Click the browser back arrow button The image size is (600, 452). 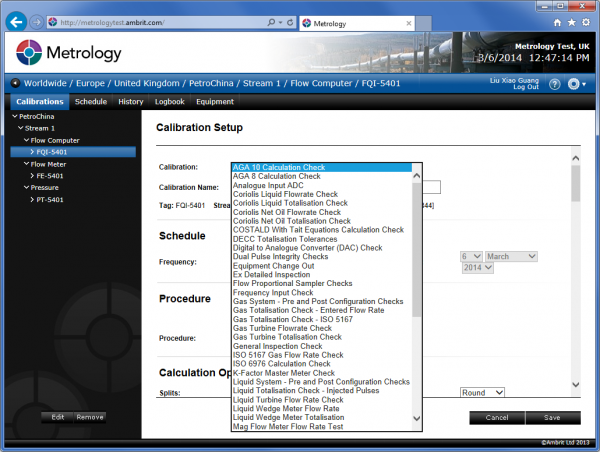point(16,22)
